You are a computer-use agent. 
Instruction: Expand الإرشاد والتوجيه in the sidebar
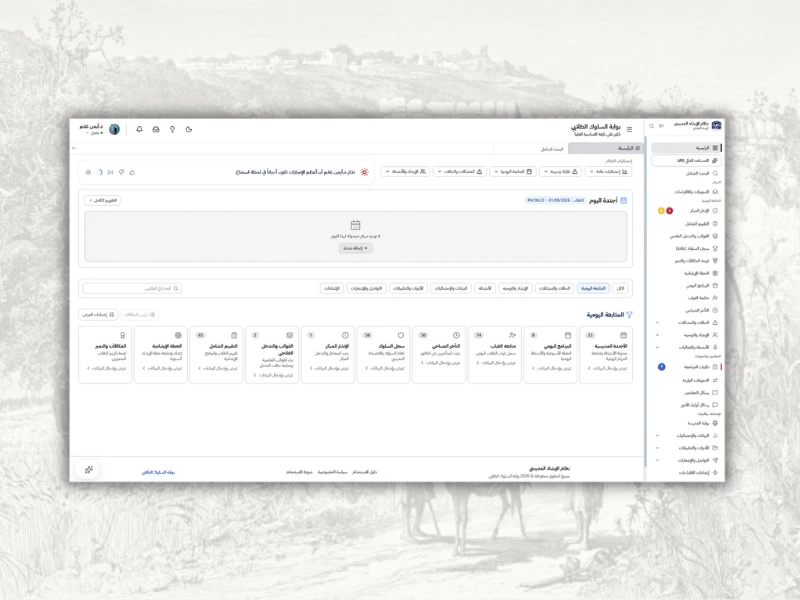pyautogui.click(x=686, y=335)
